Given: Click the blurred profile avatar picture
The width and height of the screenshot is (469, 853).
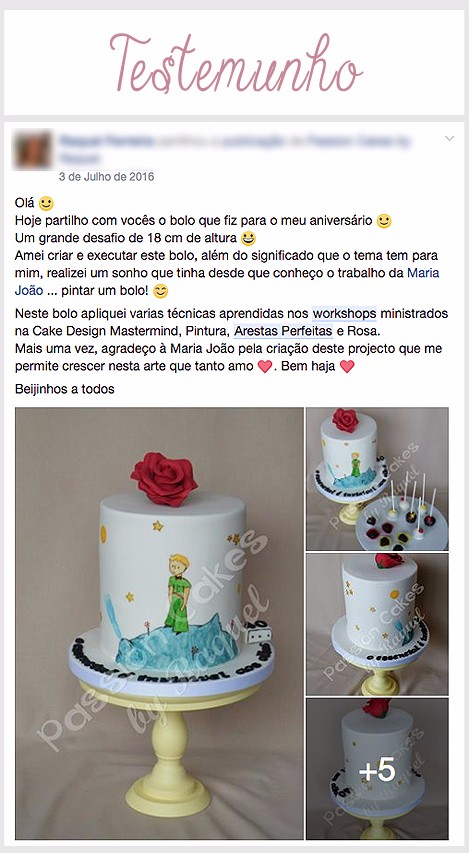Looking at the screenshot, I should pos(33,149).
